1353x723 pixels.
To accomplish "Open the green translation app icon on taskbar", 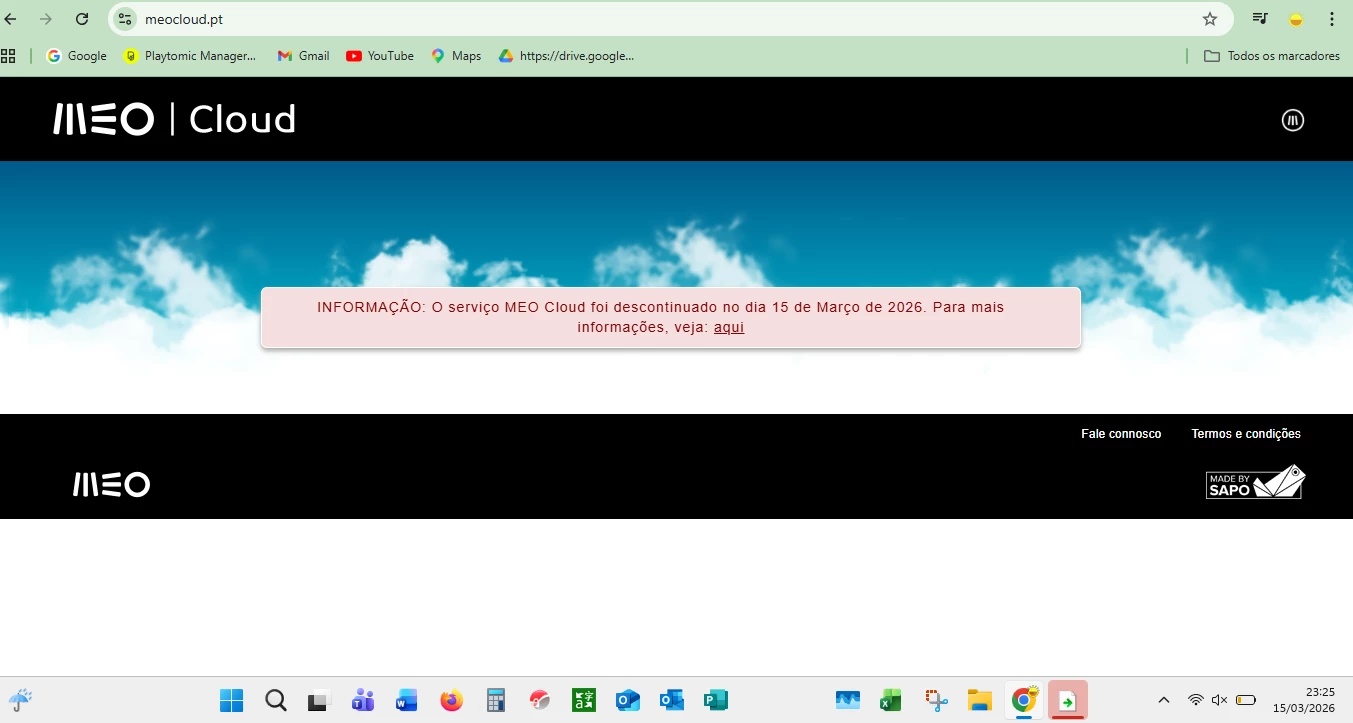I will (584, 700).
